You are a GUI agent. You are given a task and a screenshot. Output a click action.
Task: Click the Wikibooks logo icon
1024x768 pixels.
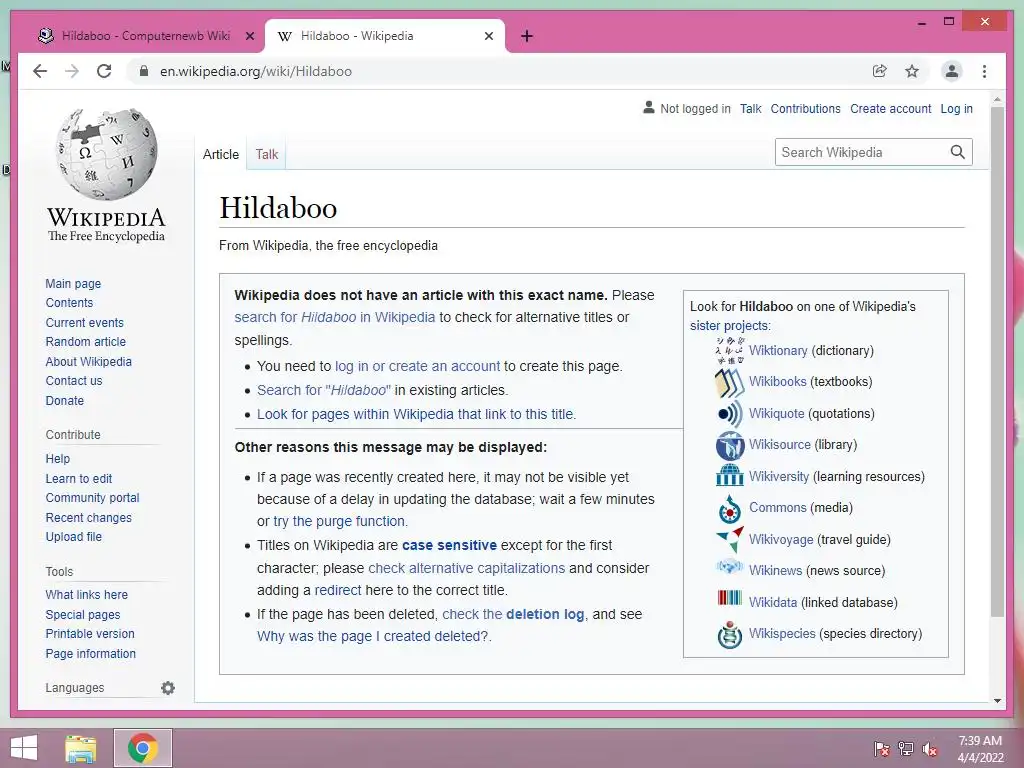pos(729,382)
